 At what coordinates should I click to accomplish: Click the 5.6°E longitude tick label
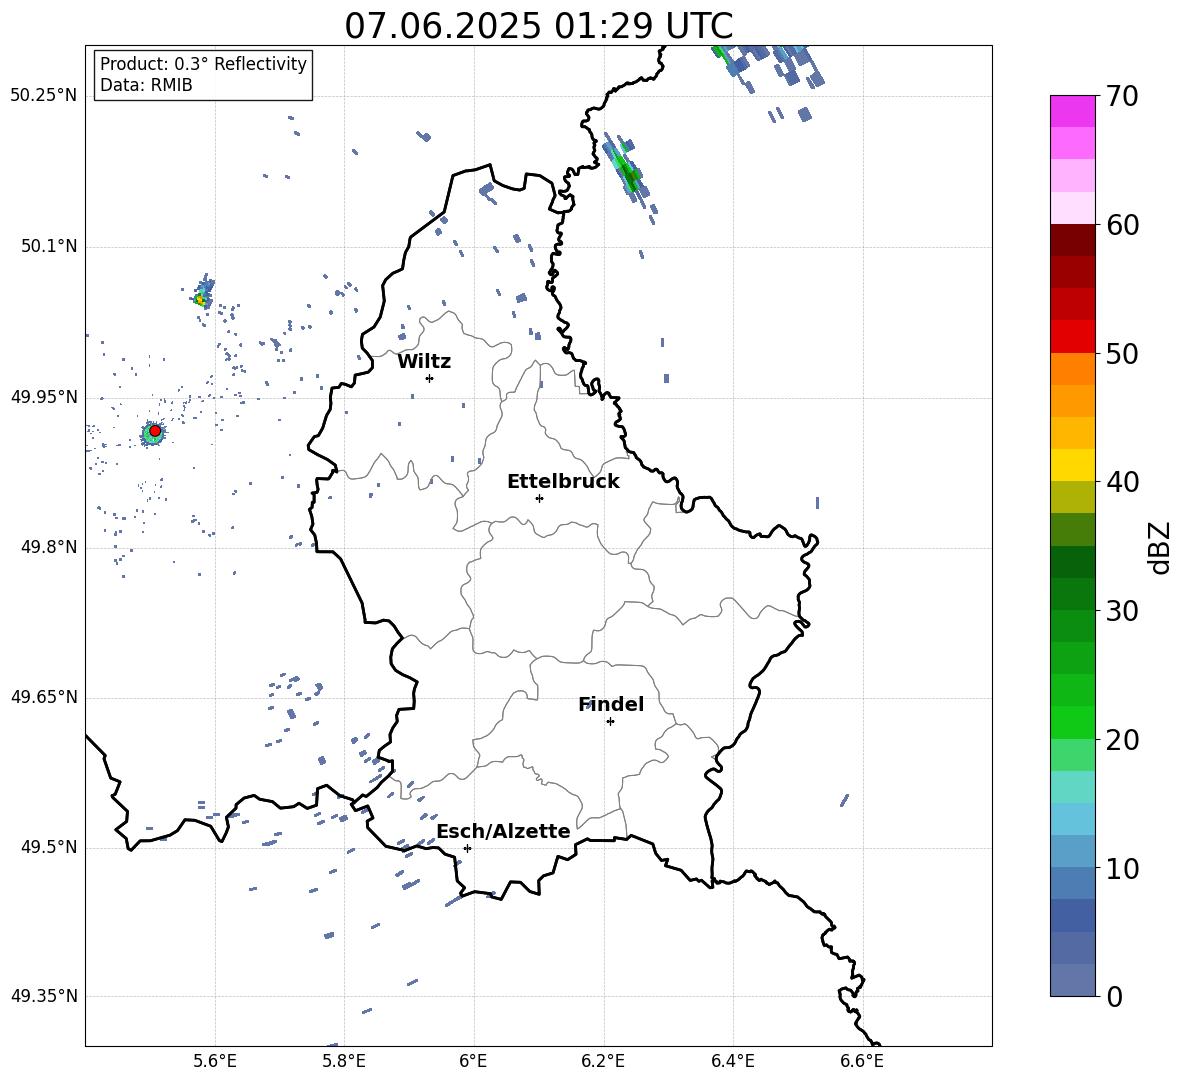pos(215,1061)
